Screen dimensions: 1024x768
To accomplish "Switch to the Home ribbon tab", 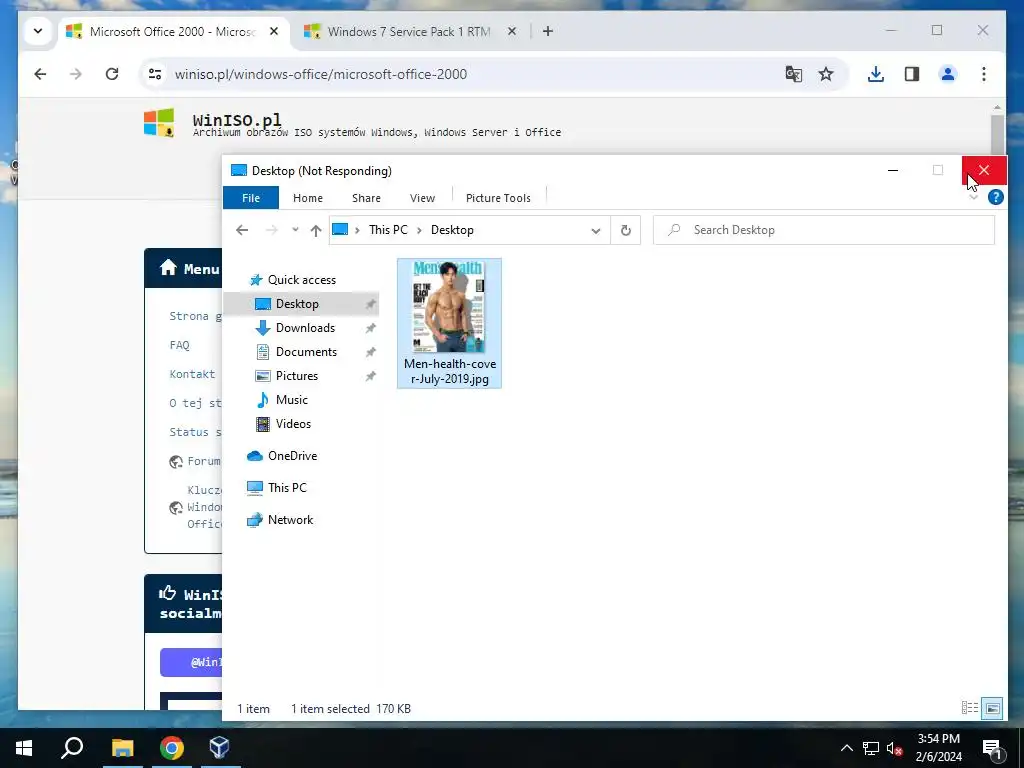I will 308,198.
